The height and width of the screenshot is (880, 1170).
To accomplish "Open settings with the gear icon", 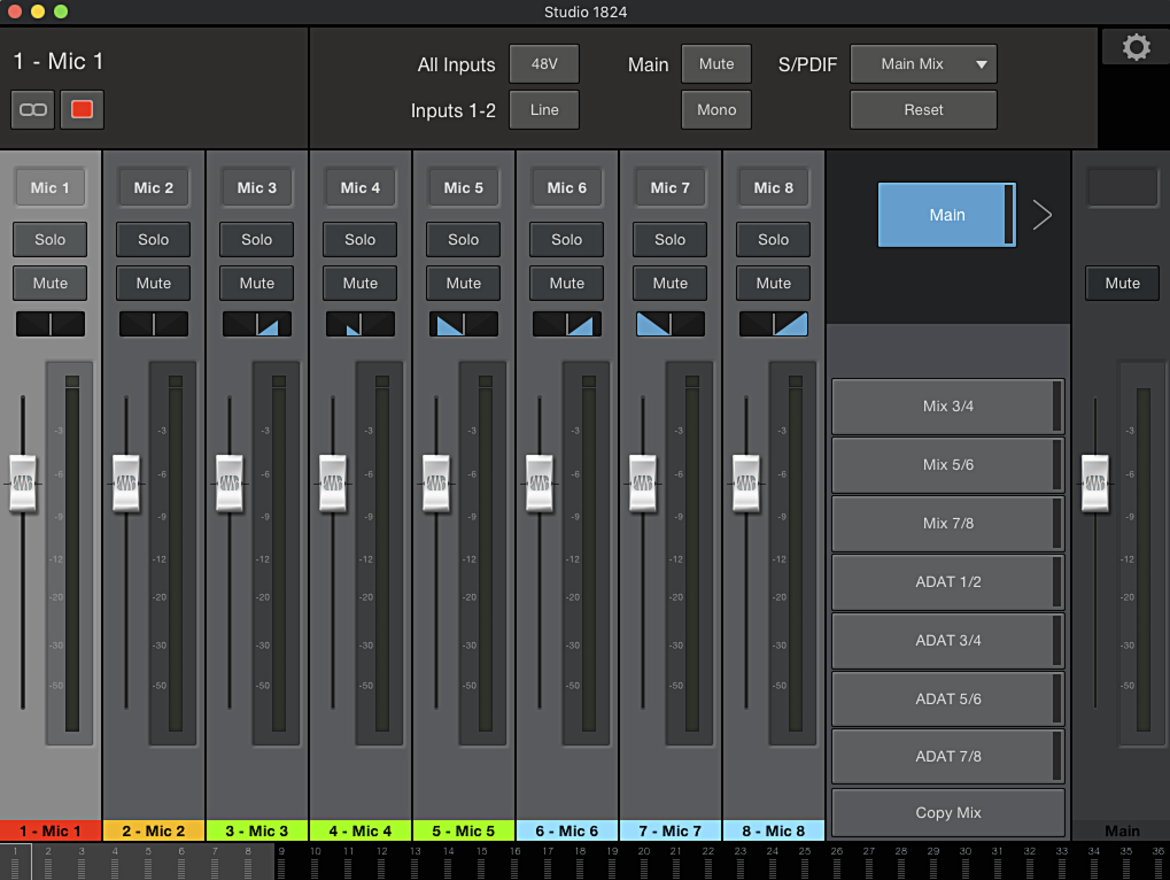I will coord(1136,47).
